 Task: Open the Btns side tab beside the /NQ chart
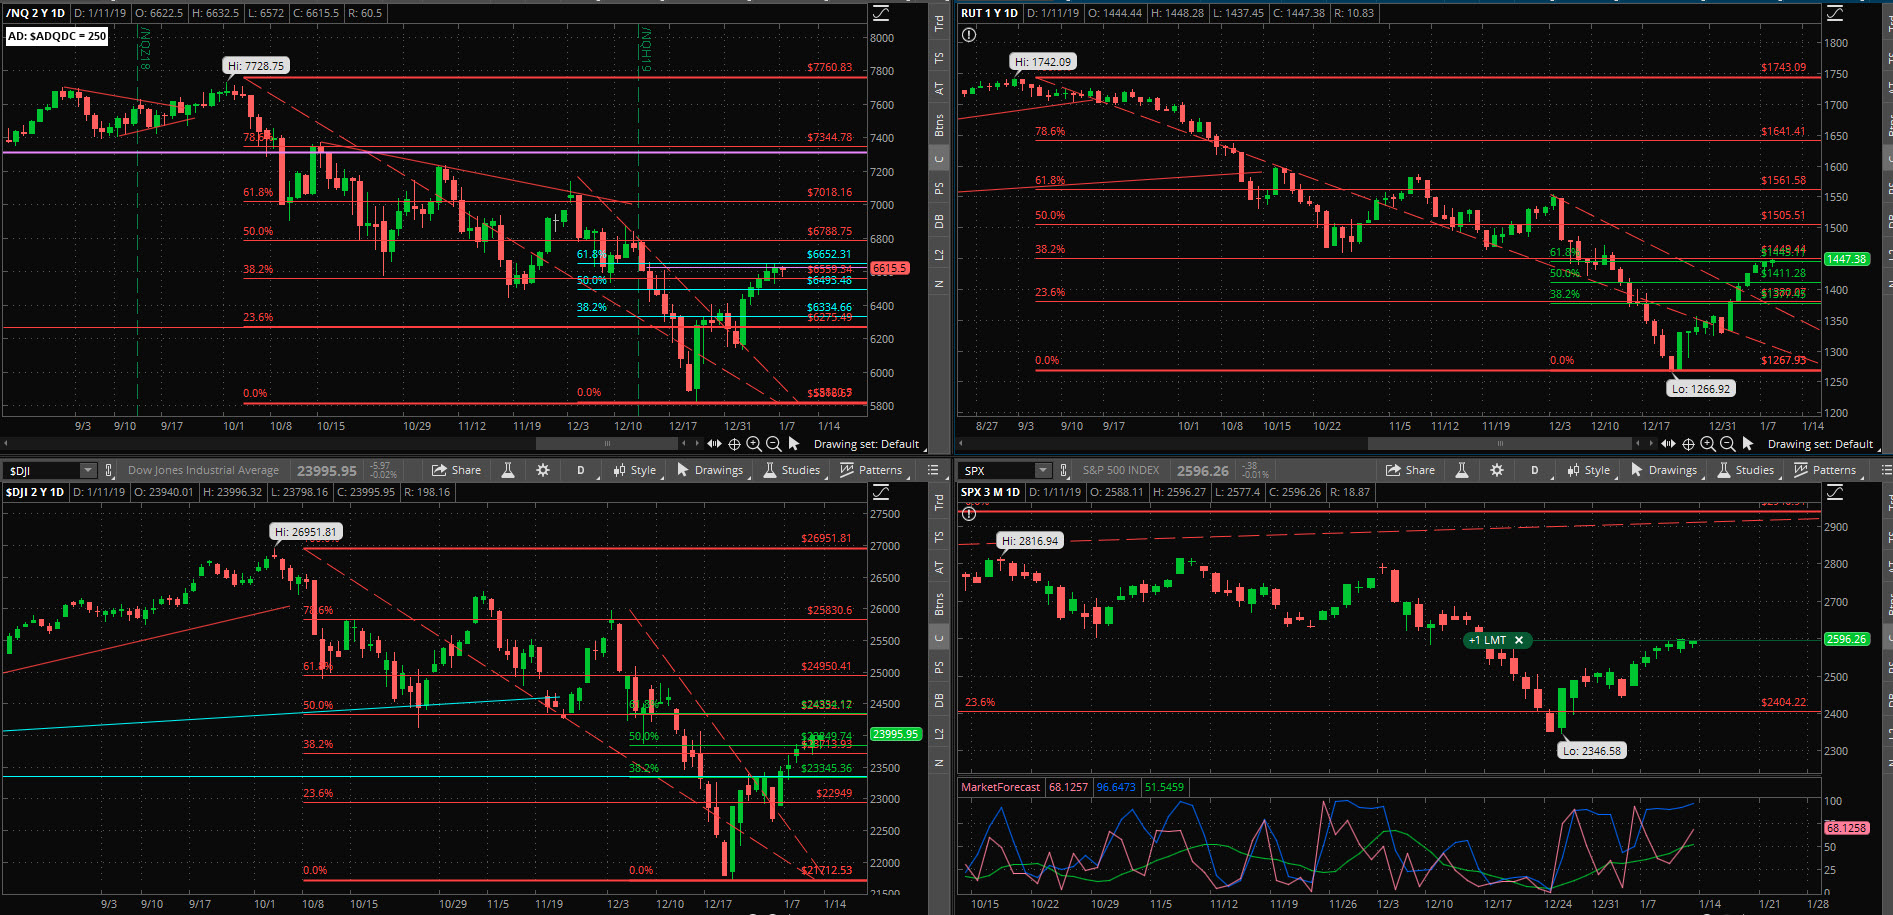coord(939,125)
